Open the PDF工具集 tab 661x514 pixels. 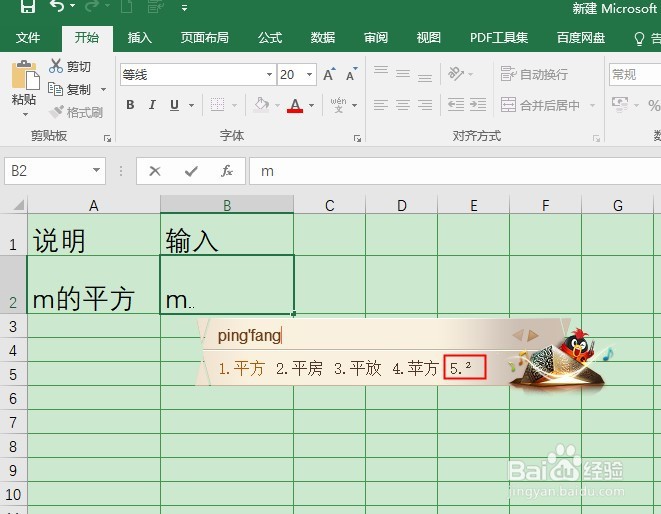point(499,38)
